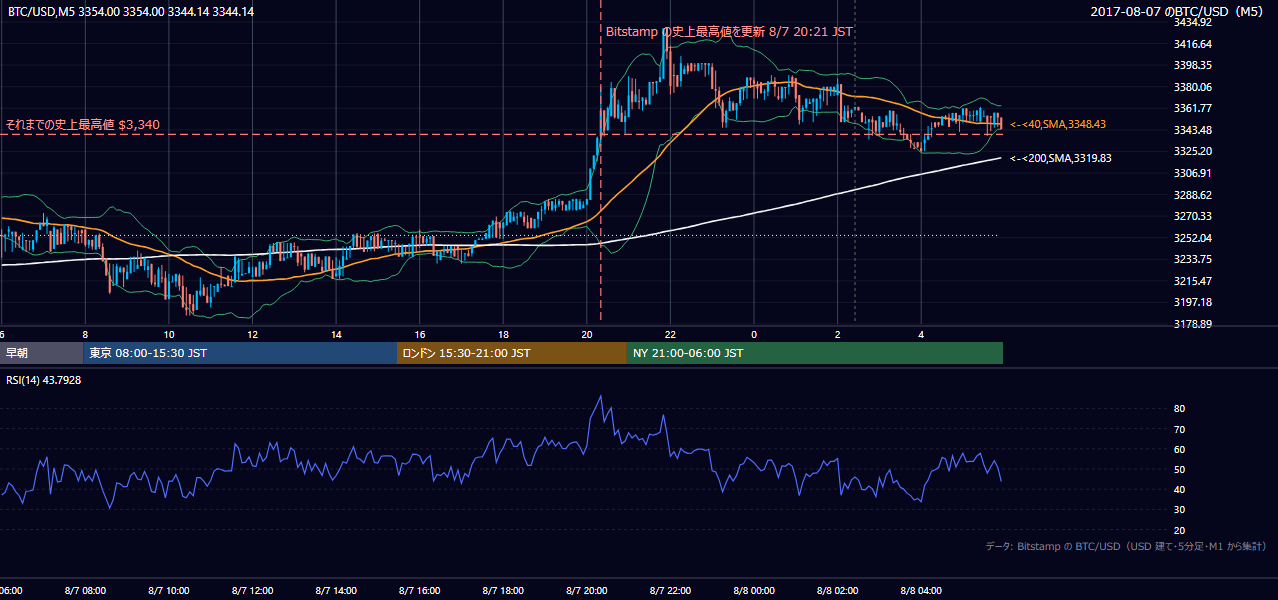This screenshot has width=1278, height=600.
Task: Click price scale value 3325.20
Action: pos(1193,151)
